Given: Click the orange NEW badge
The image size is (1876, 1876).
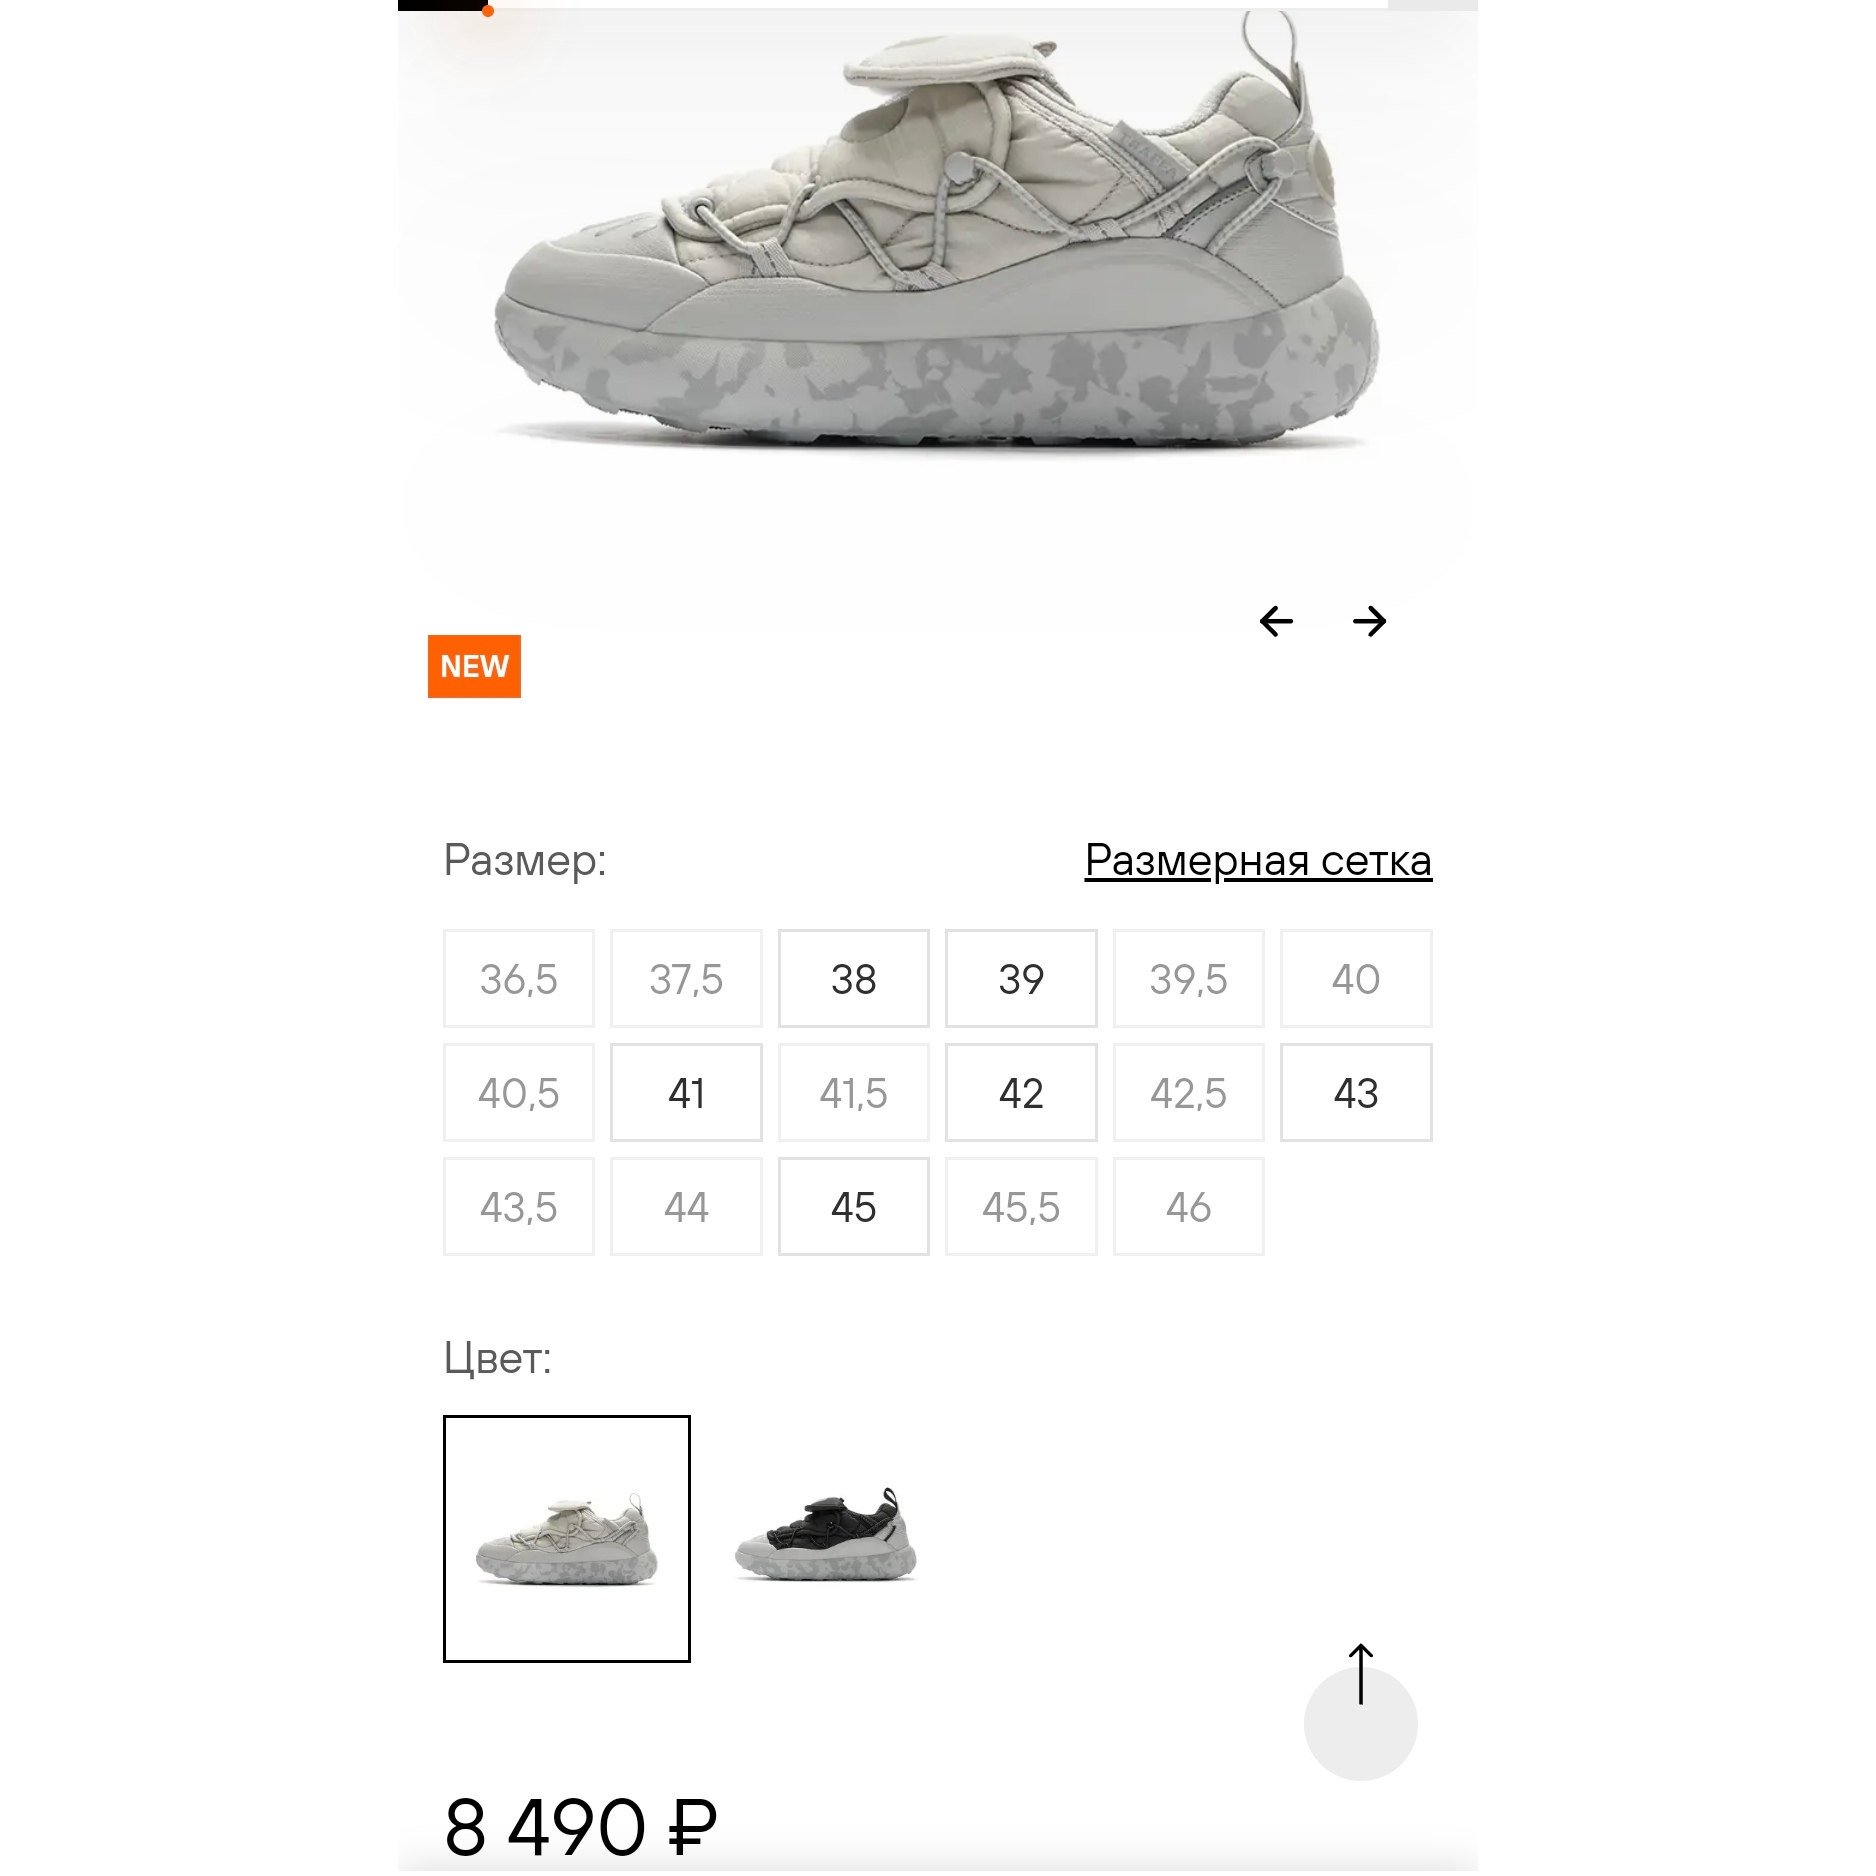Looking at the screenshot, I should 474,666.
